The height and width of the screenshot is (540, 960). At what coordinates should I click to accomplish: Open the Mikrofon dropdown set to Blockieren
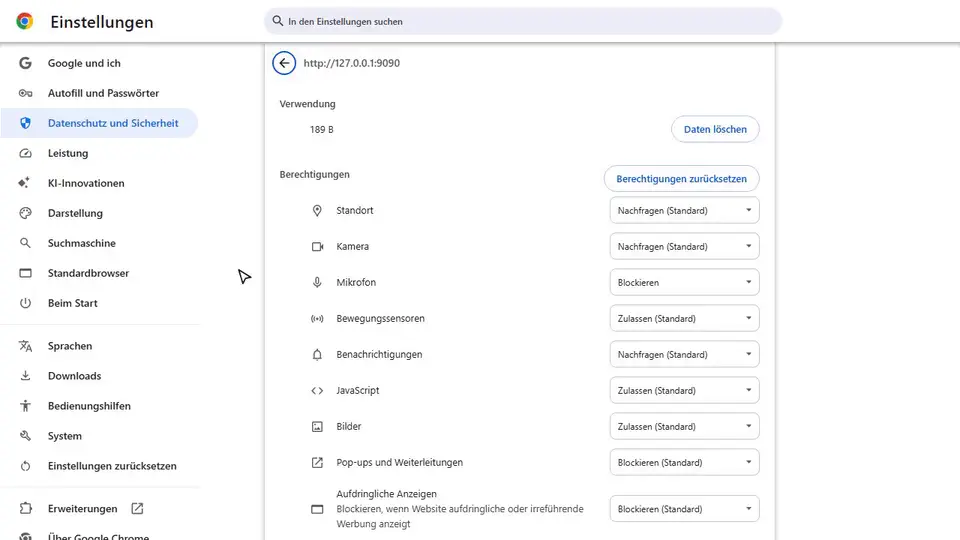pos(684,282)
